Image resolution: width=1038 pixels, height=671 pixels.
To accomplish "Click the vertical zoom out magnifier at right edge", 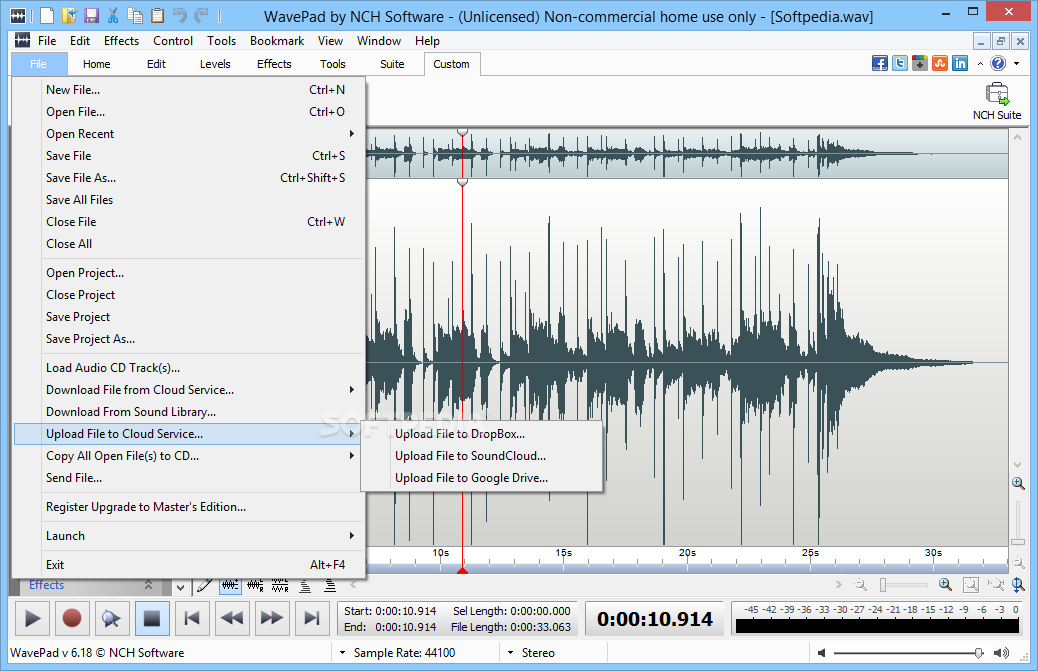I will [x=1018, y=563].
